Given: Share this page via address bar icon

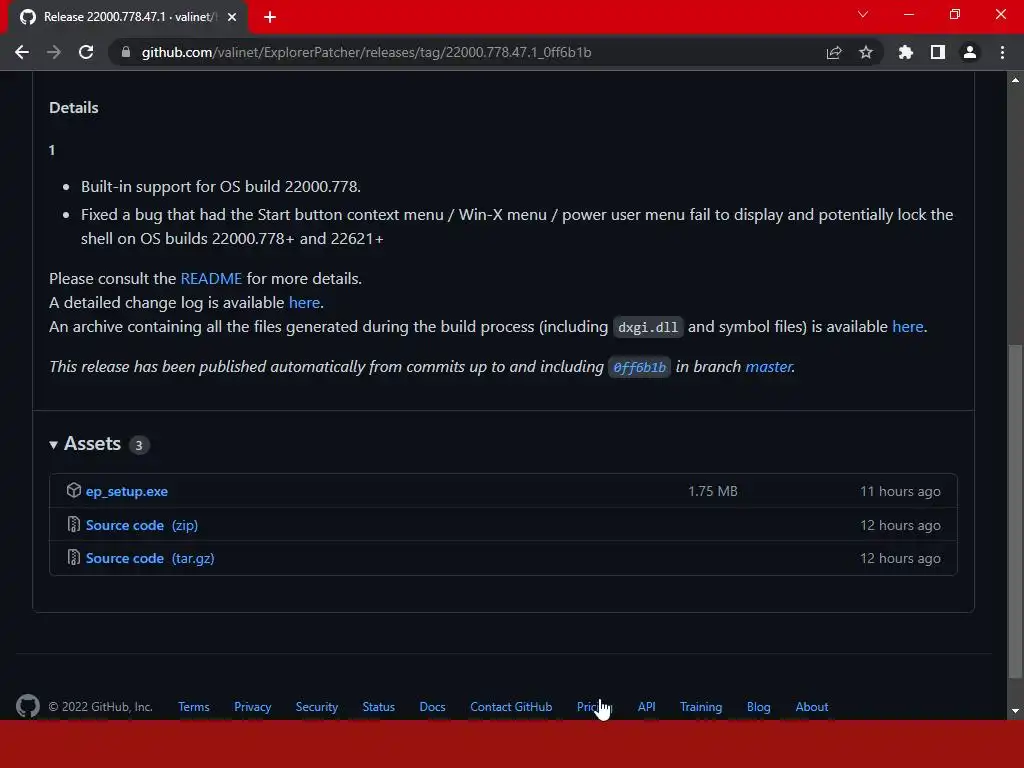Looking at the screenshot, I should point(834,52).
